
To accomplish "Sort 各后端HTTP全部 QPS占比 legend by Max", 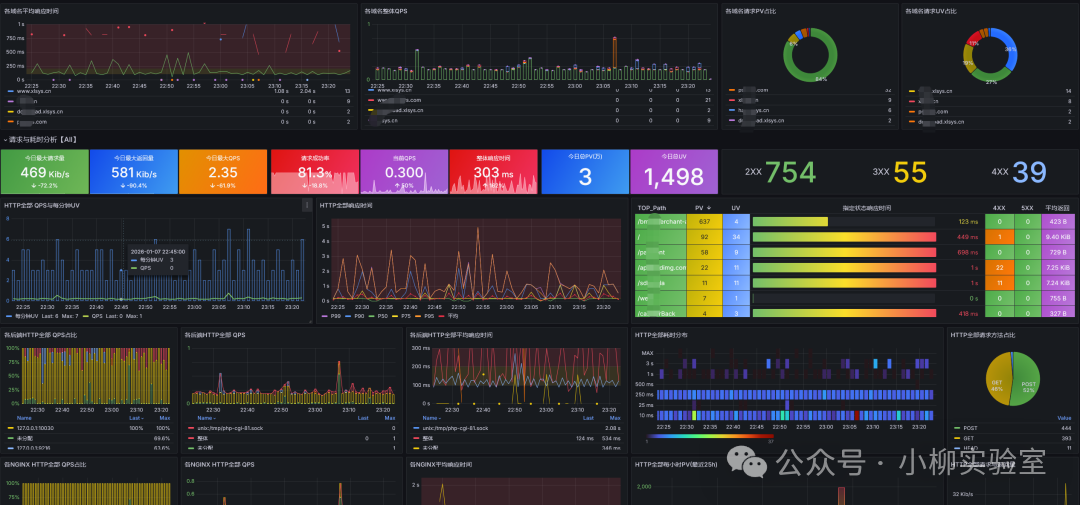I will click(164, 418).
